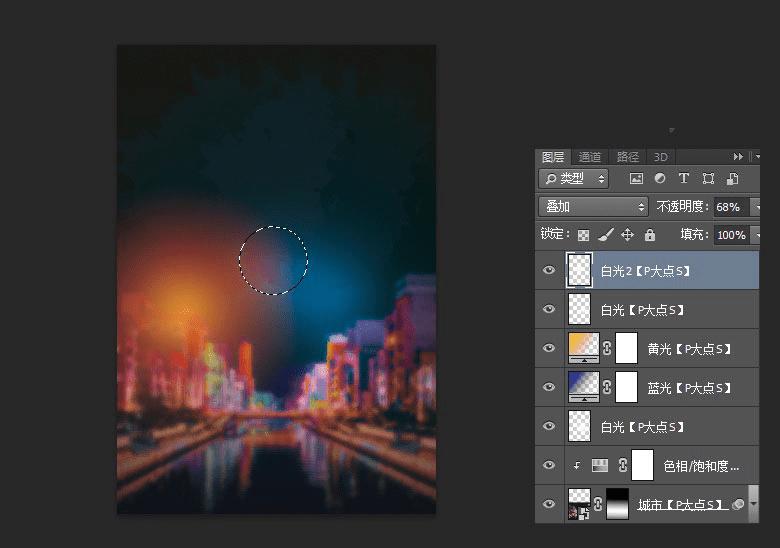Select layer name 色相/饱和度...
The image size is (780, 548).
pos(701,465)
